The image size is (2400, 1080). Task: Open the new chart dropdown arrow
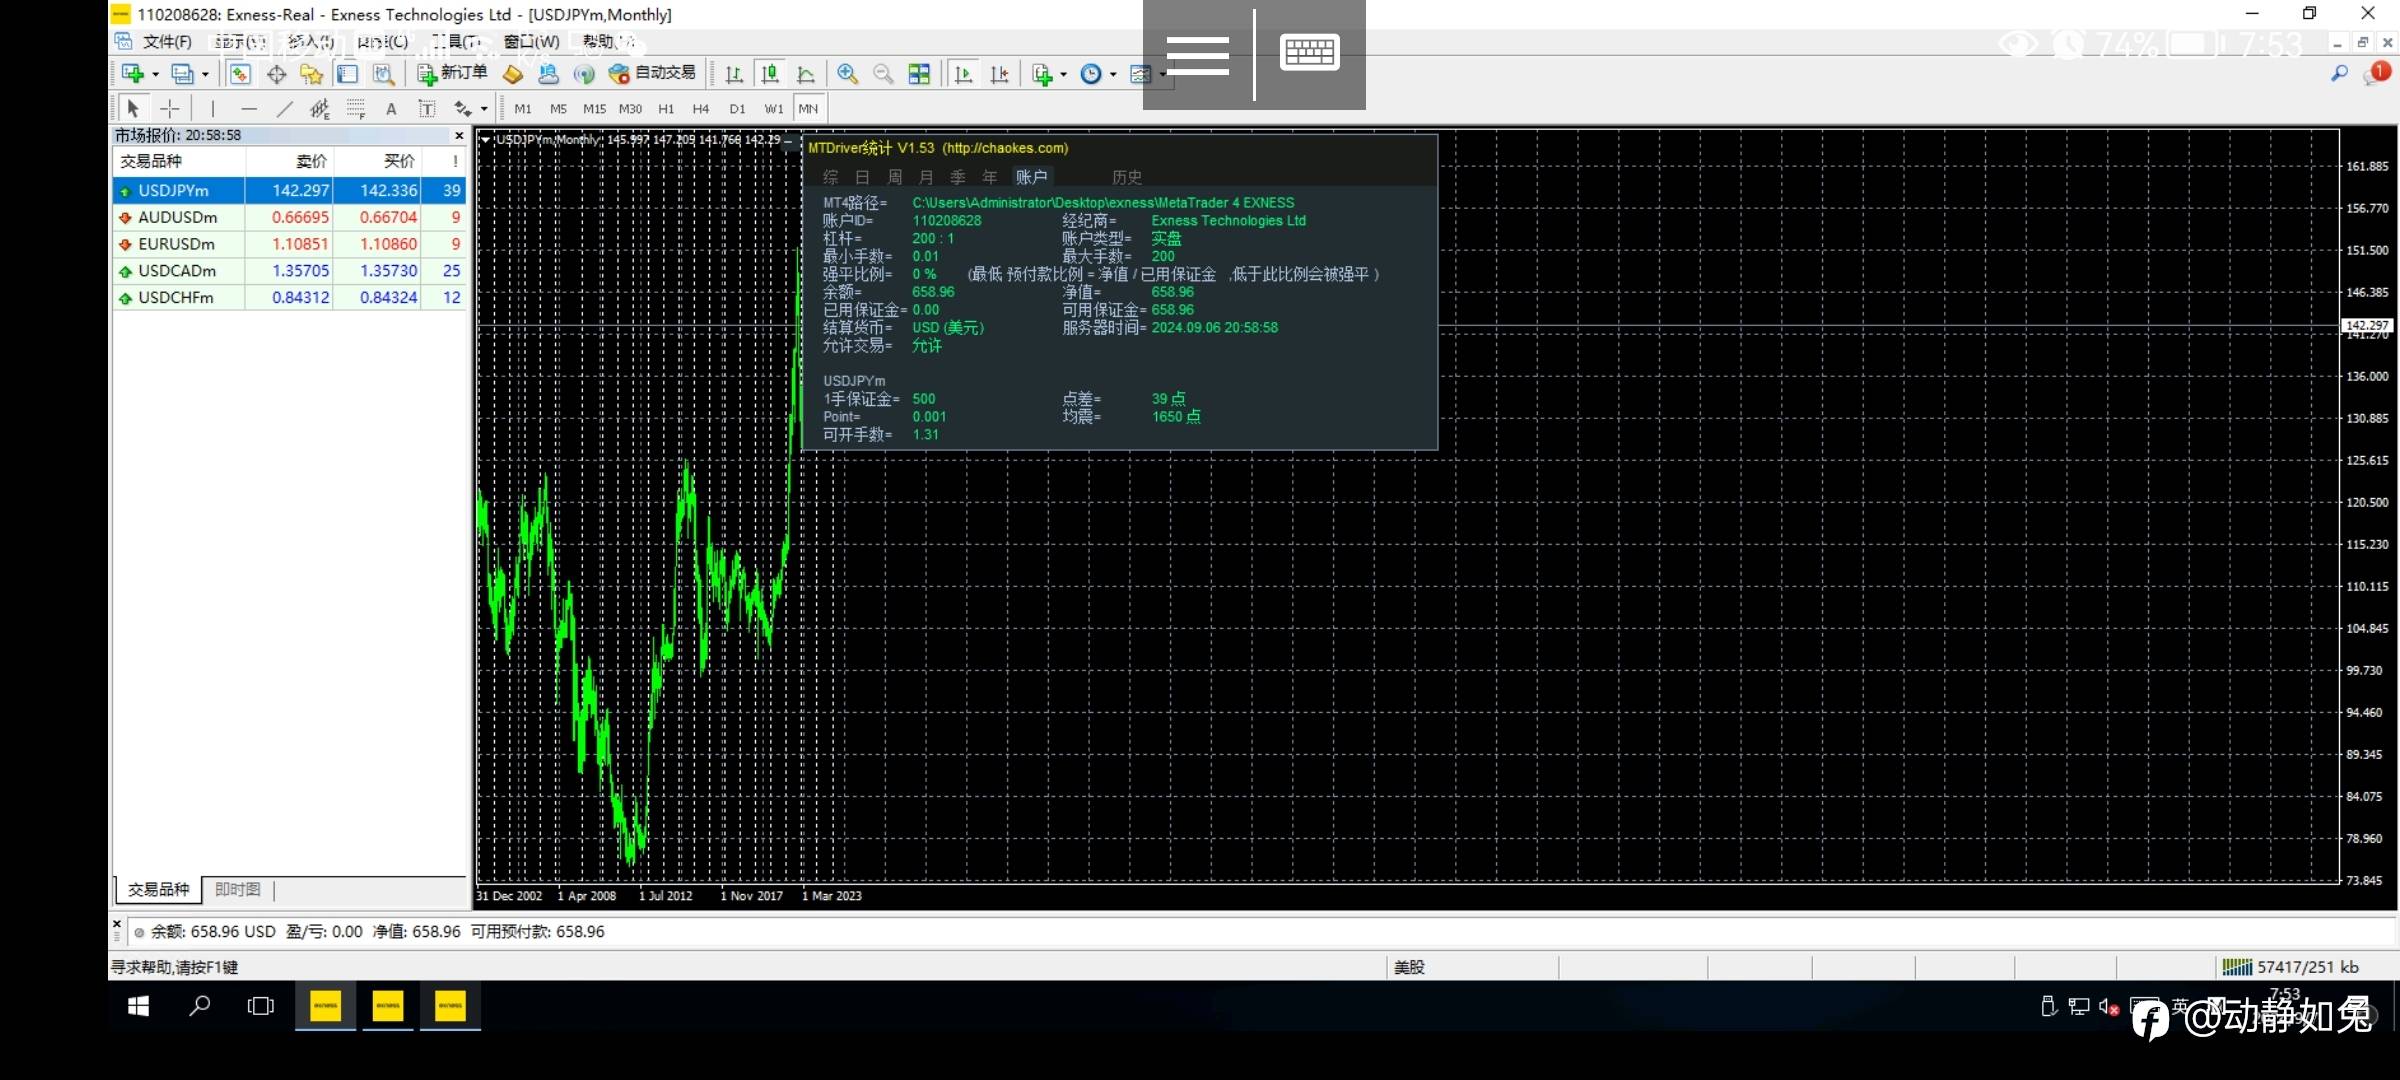155,74
